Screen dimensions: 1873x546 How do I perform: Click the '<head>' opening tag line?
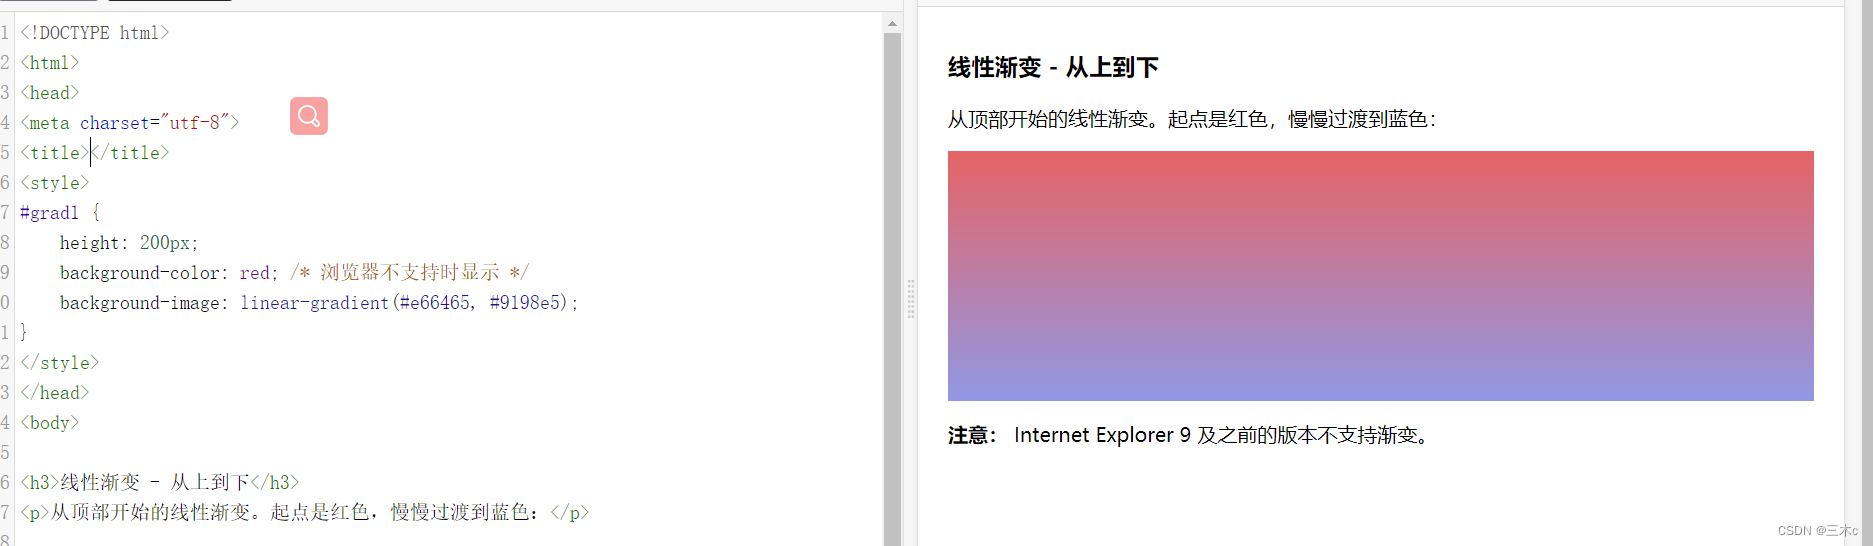tap(50, 93)
